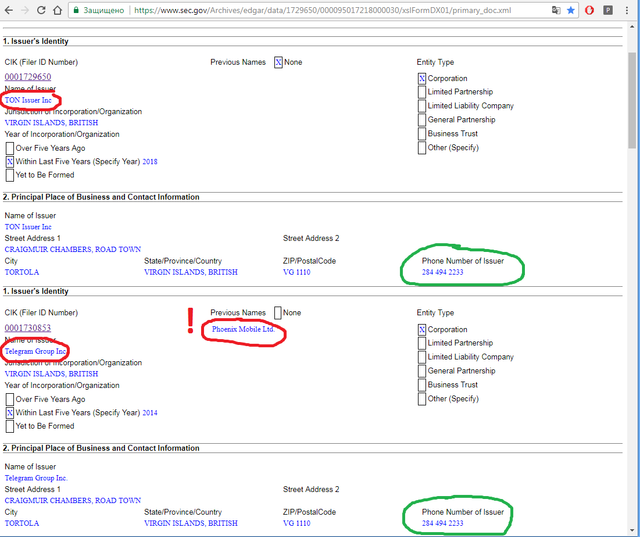The width and height of the screenshot is (640, 537).
Task: Click the incorporation year 2014
Action: (150, 413)
